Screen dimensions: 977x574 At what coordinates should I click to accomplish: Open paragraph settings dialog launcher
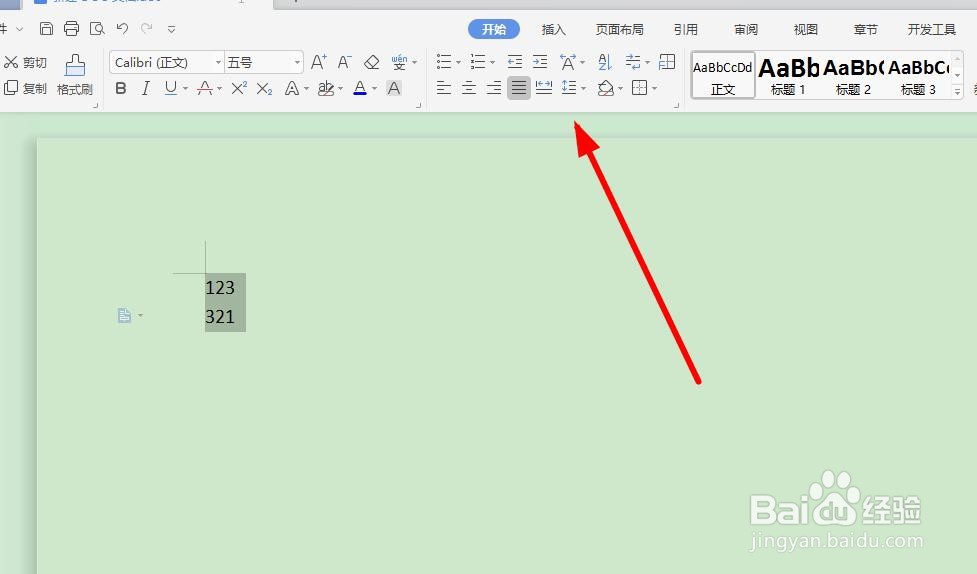click(x=677, y=106)
